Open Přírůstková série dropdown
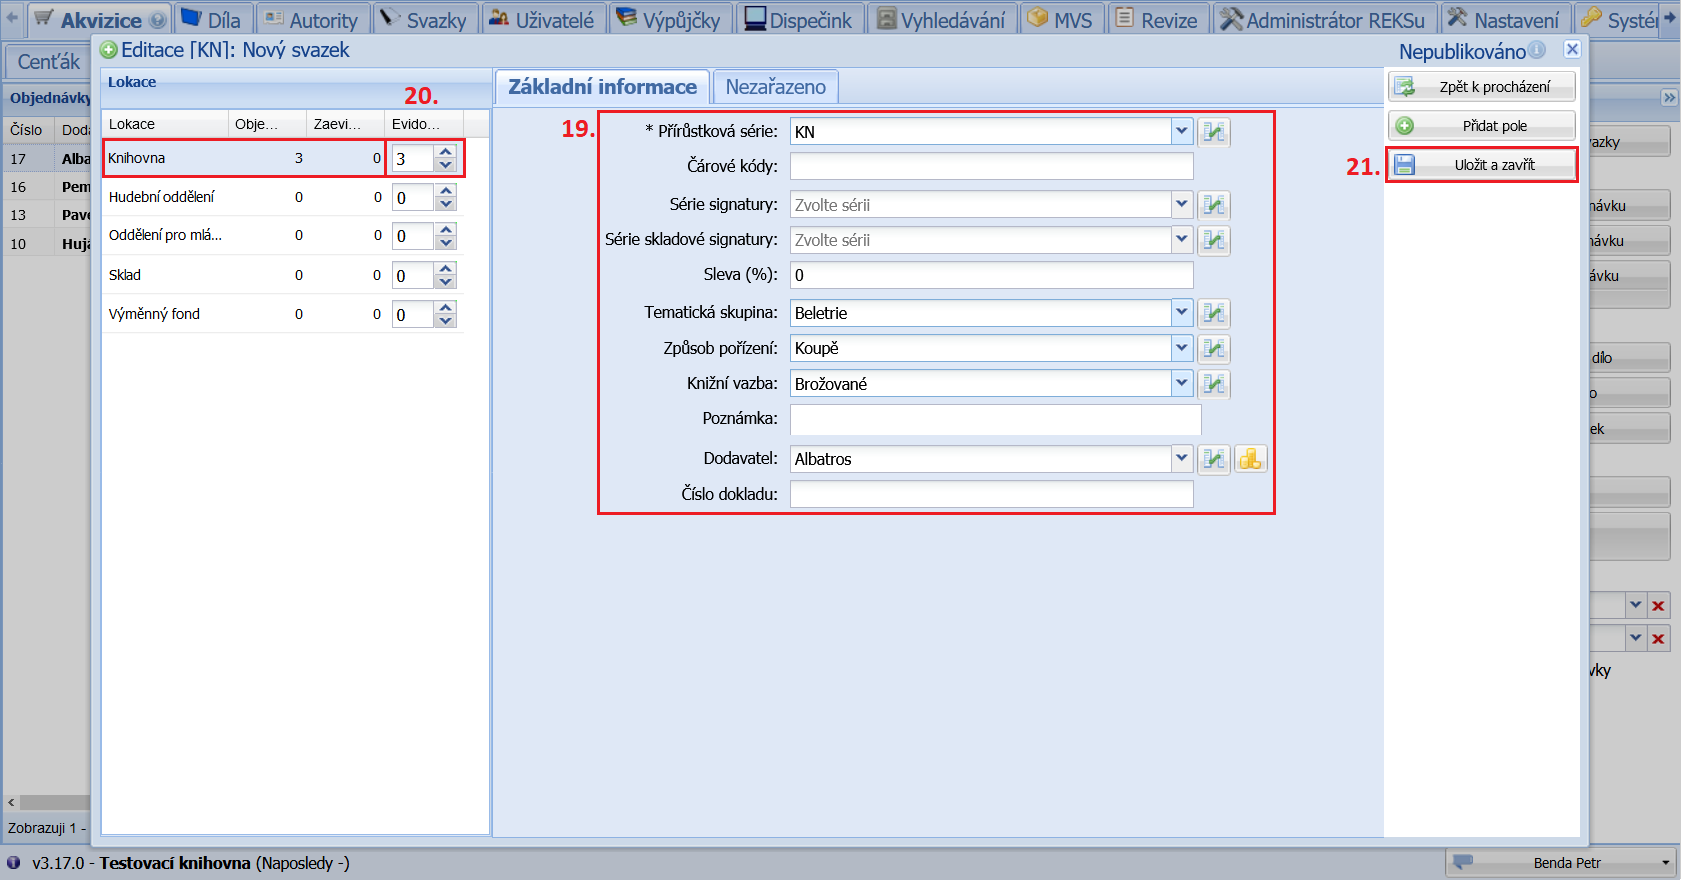The image size is (1681, 880). (1182, 131)
